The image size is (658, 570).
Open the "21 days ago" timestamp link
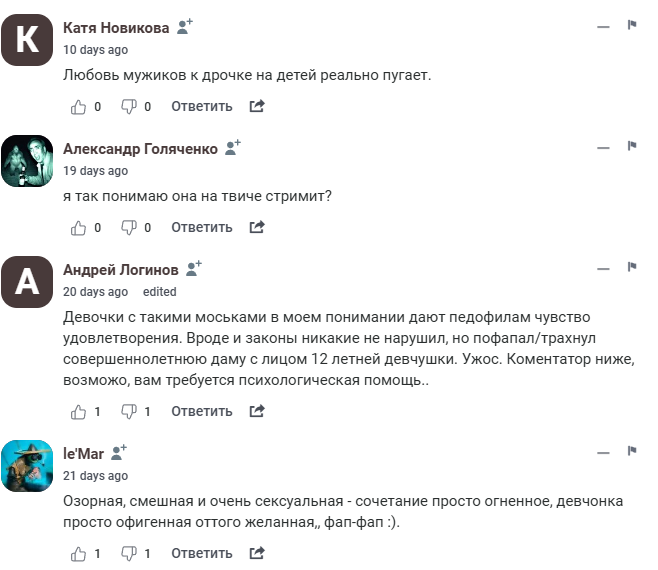[95, 475]
